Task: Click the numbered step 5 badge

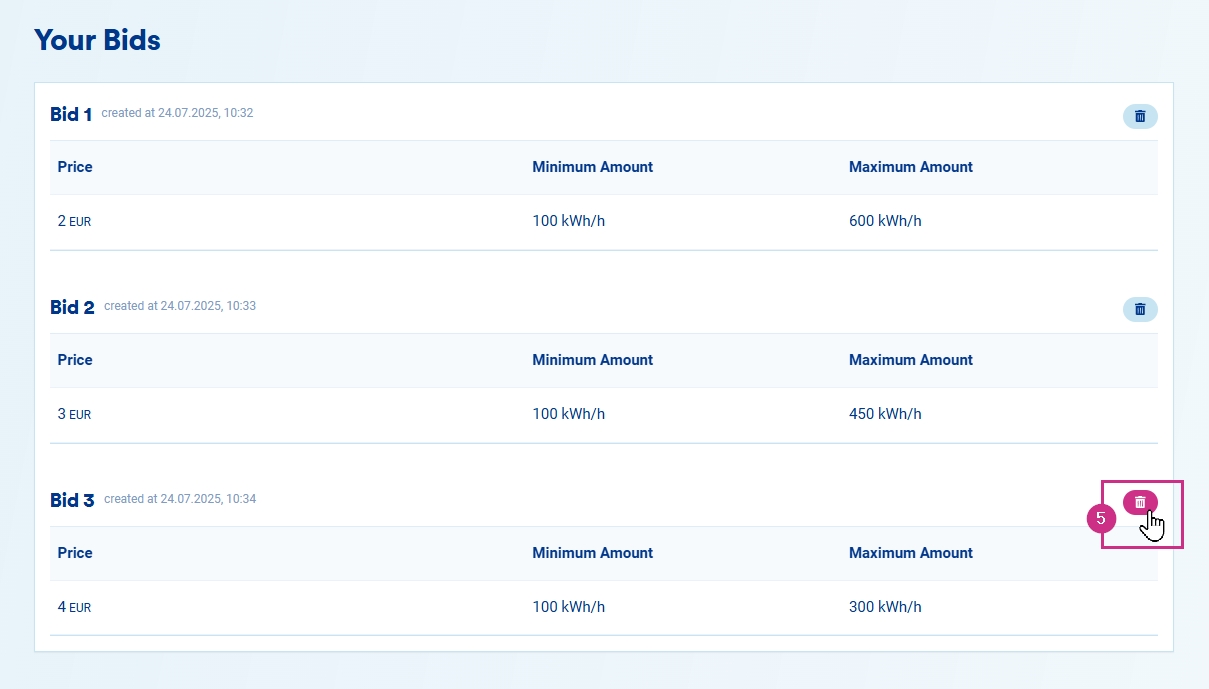Action: pos(1100,518)
